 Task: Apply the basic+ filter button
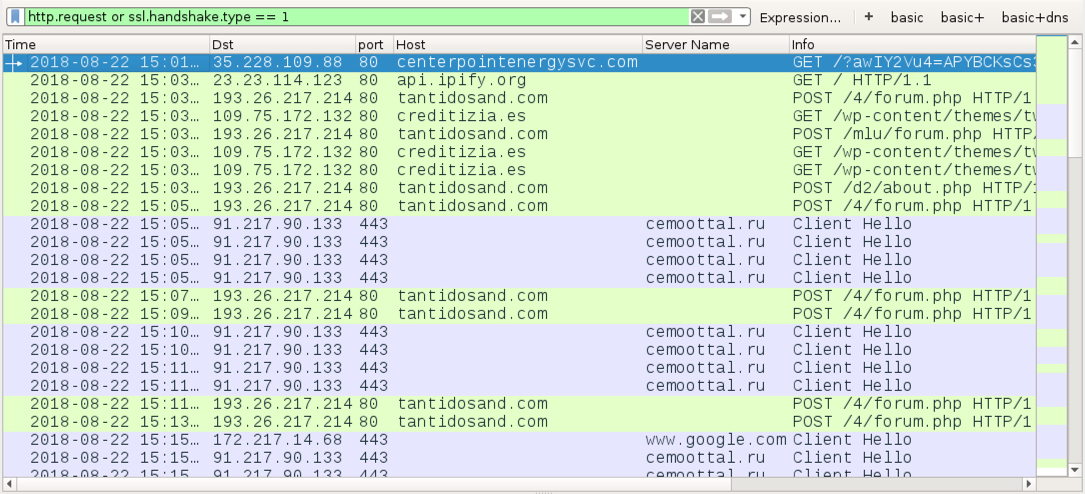pyautogui.click(x=962, y=17)
